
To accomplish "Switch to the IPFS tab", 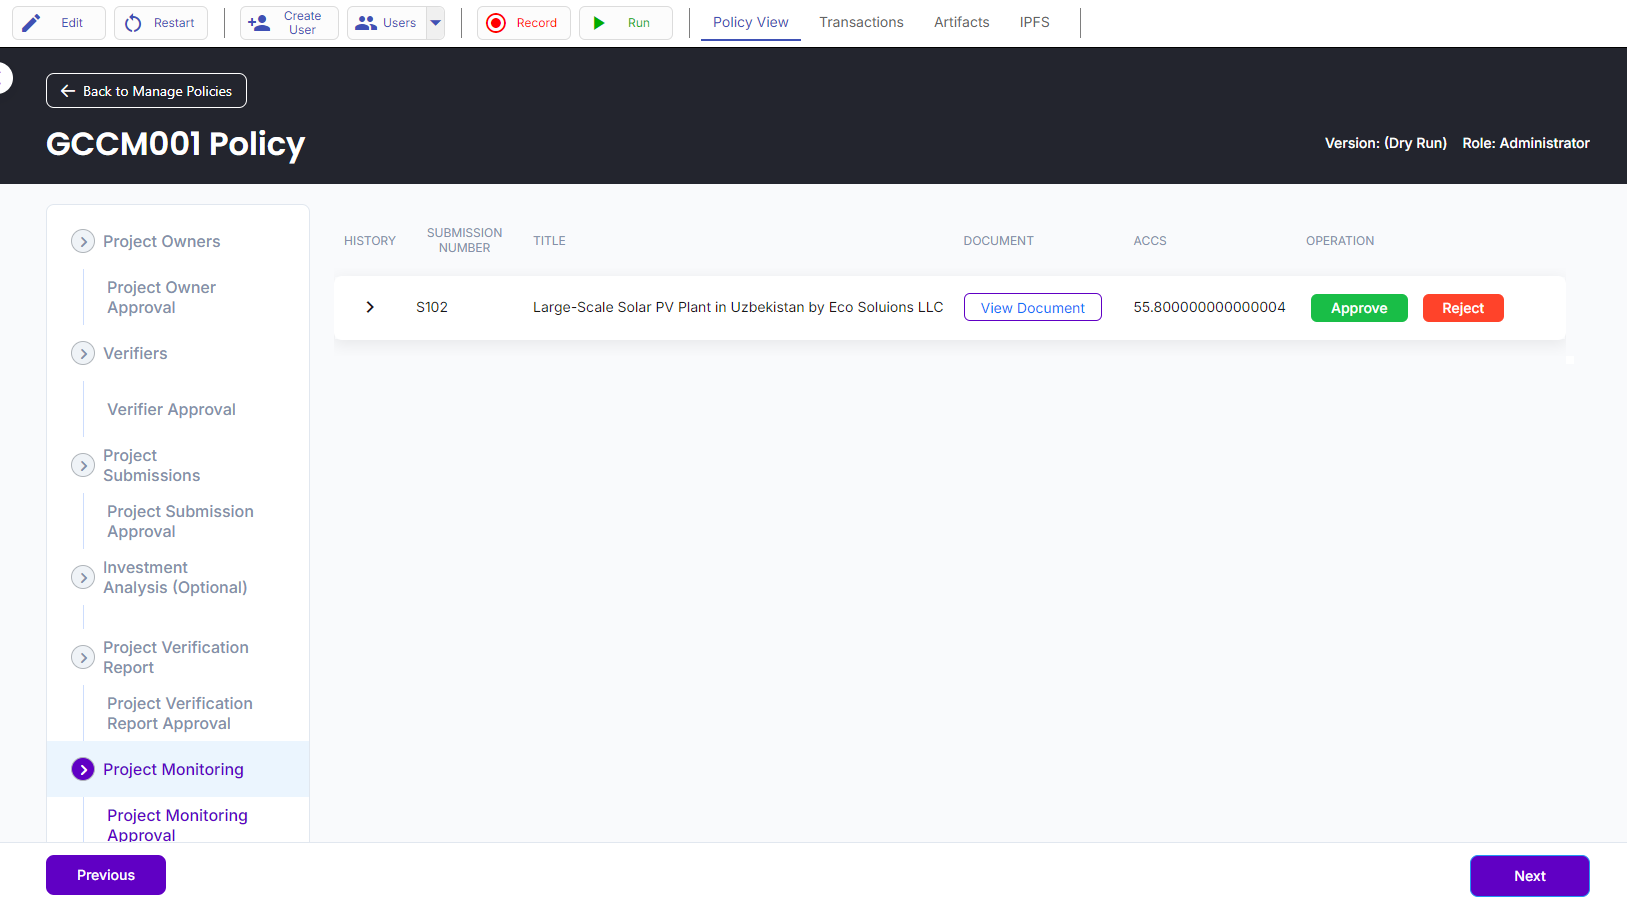I will pos(1034,22).
